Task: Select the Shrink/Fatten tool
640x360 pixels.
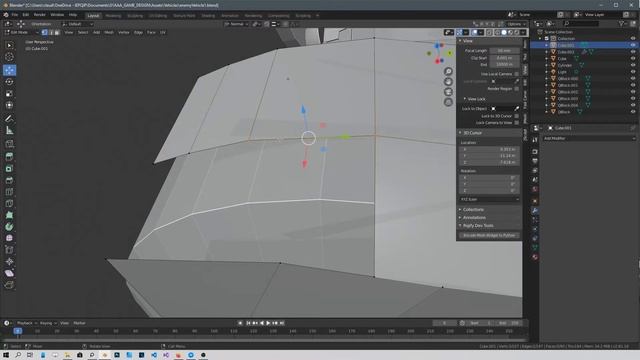Action: pyautogui.click(x=9, y=262)
